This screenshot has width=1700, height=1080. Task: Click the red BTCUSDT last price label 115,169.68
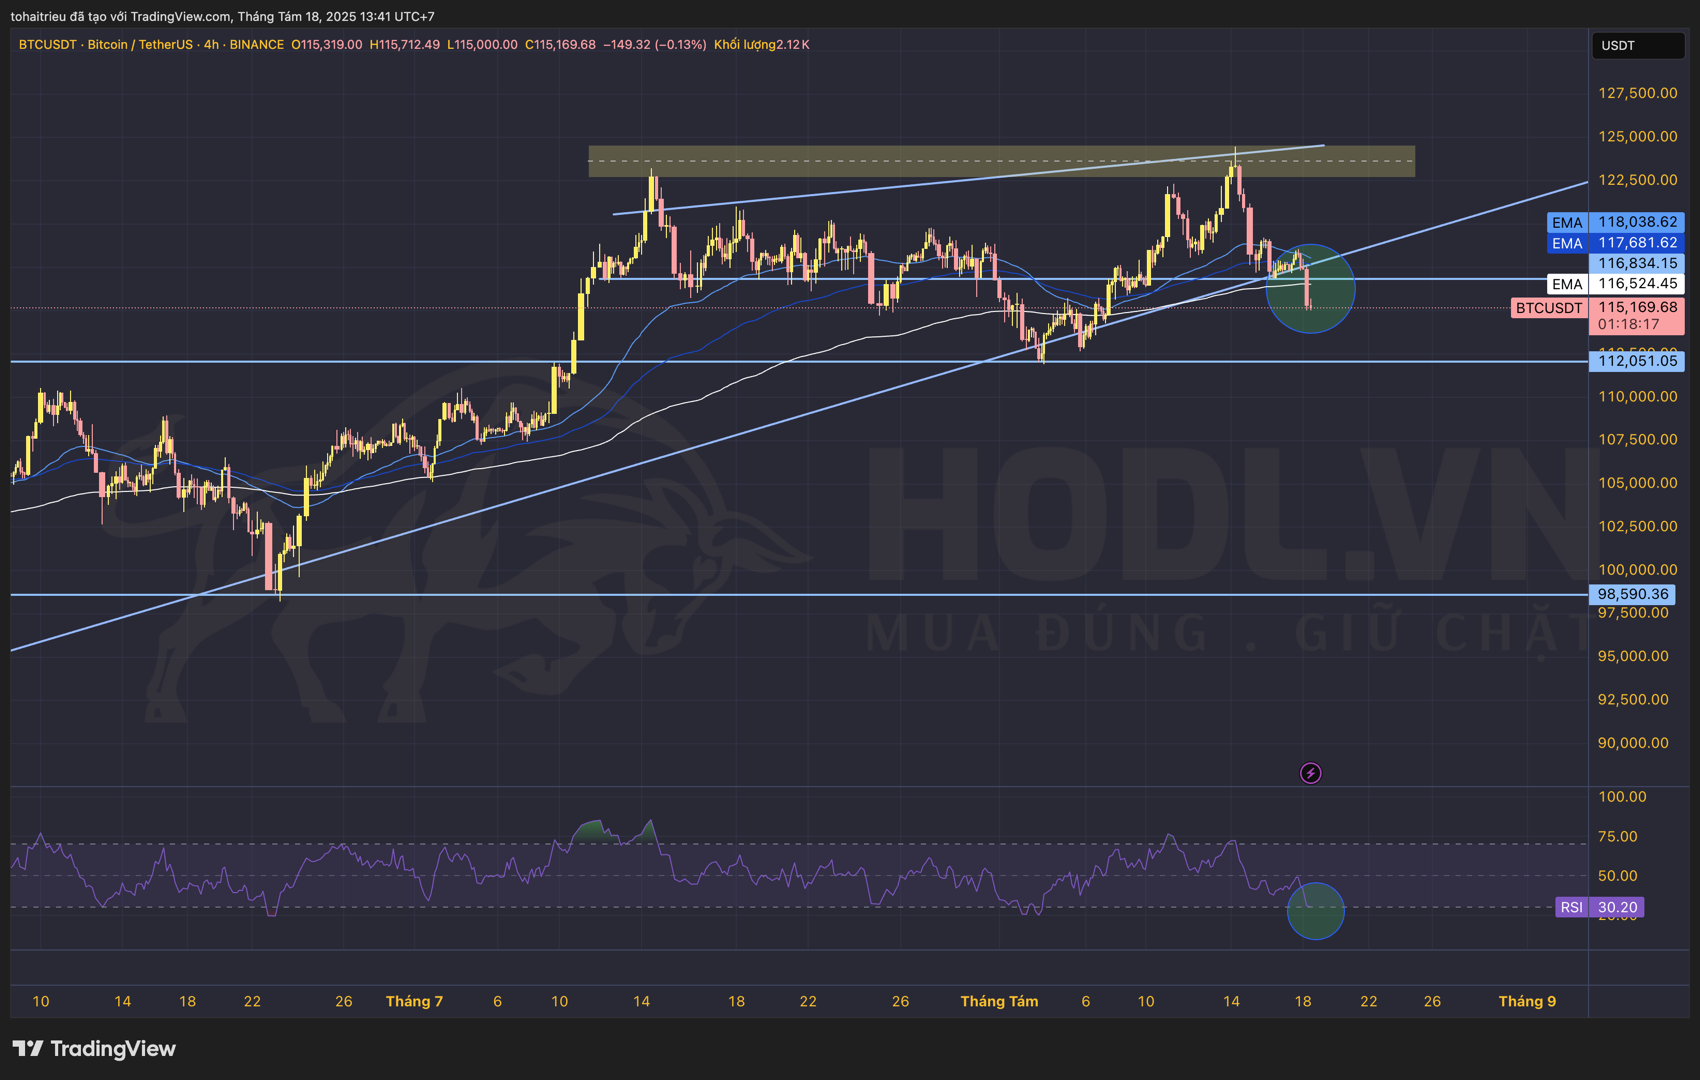1598,307
